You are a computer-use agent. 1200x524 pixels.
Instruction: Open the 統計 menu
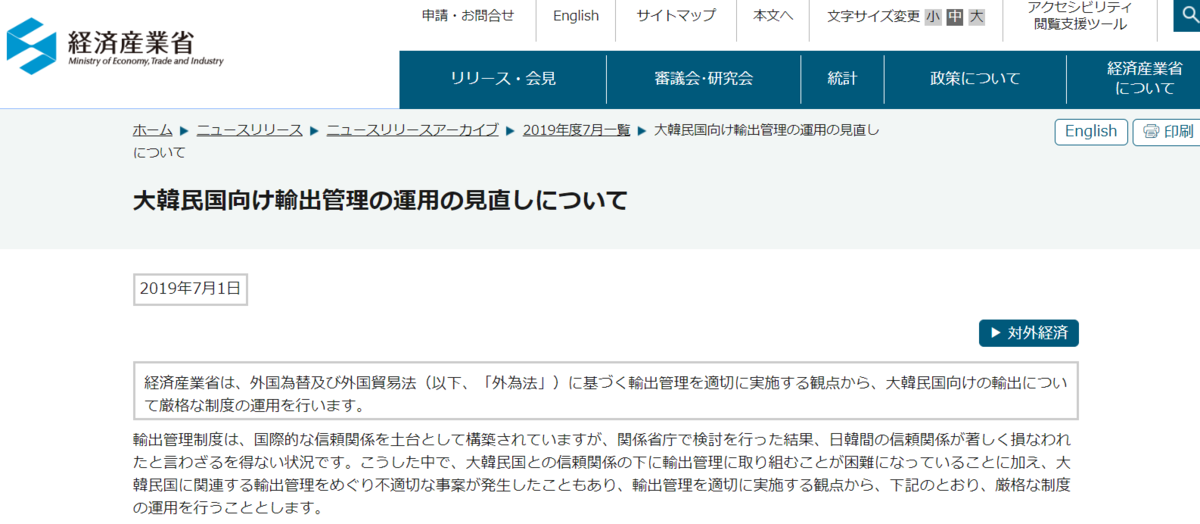coord(843,79)
